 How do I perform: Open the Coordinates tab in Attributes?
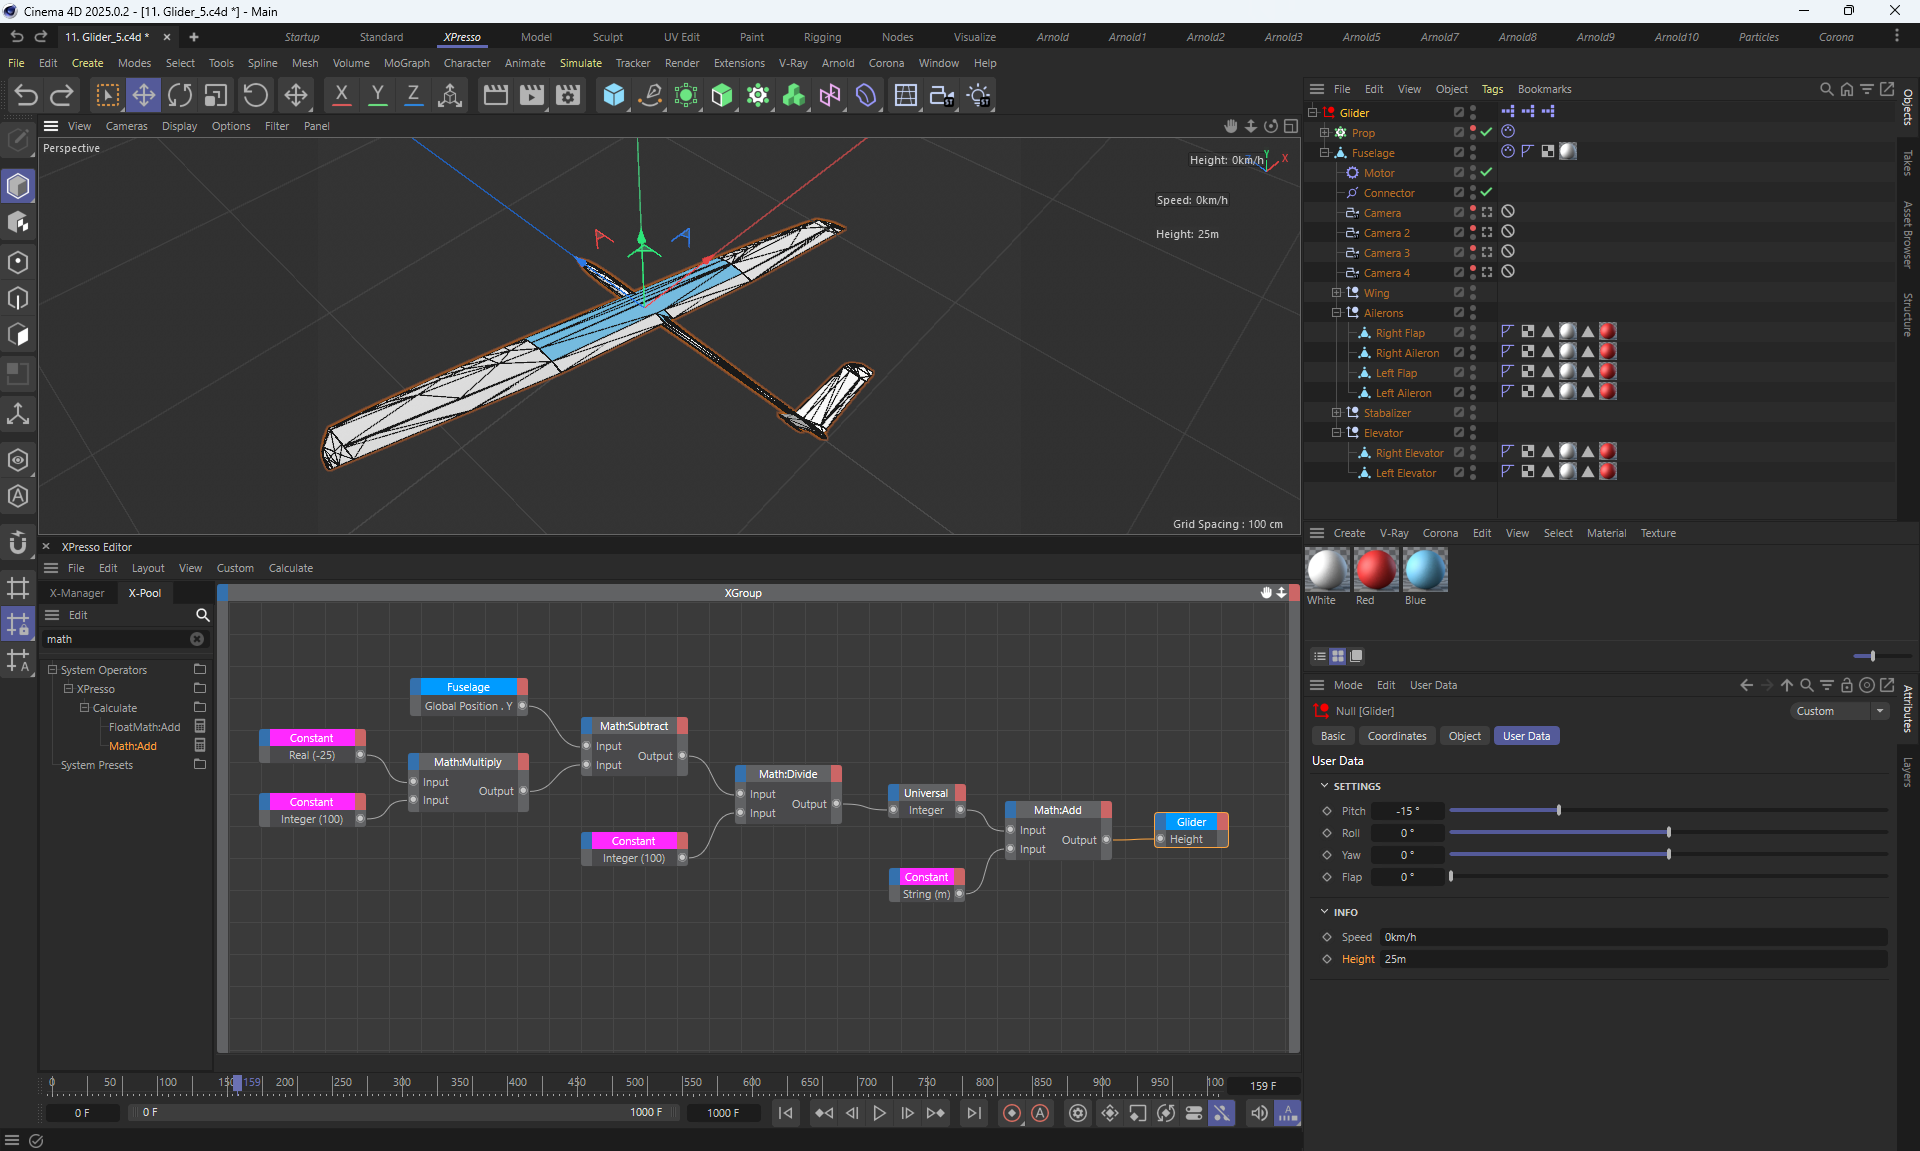(x=1396, y=736)
